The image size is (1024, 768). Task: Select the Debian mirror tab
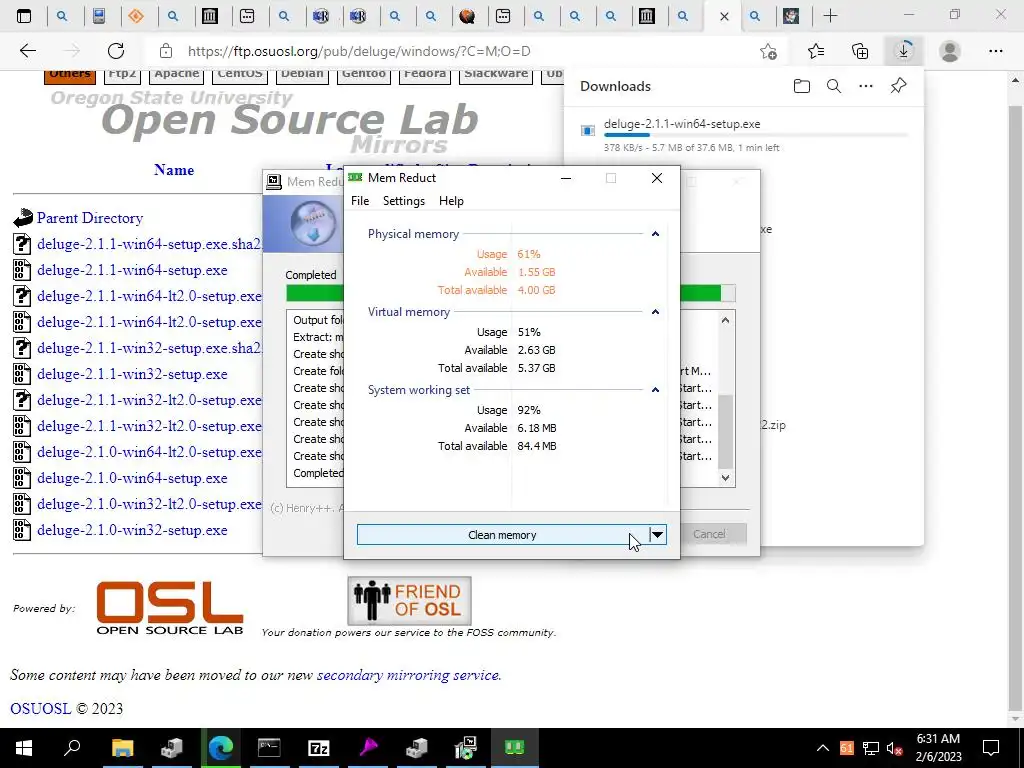tap(302, 74)
